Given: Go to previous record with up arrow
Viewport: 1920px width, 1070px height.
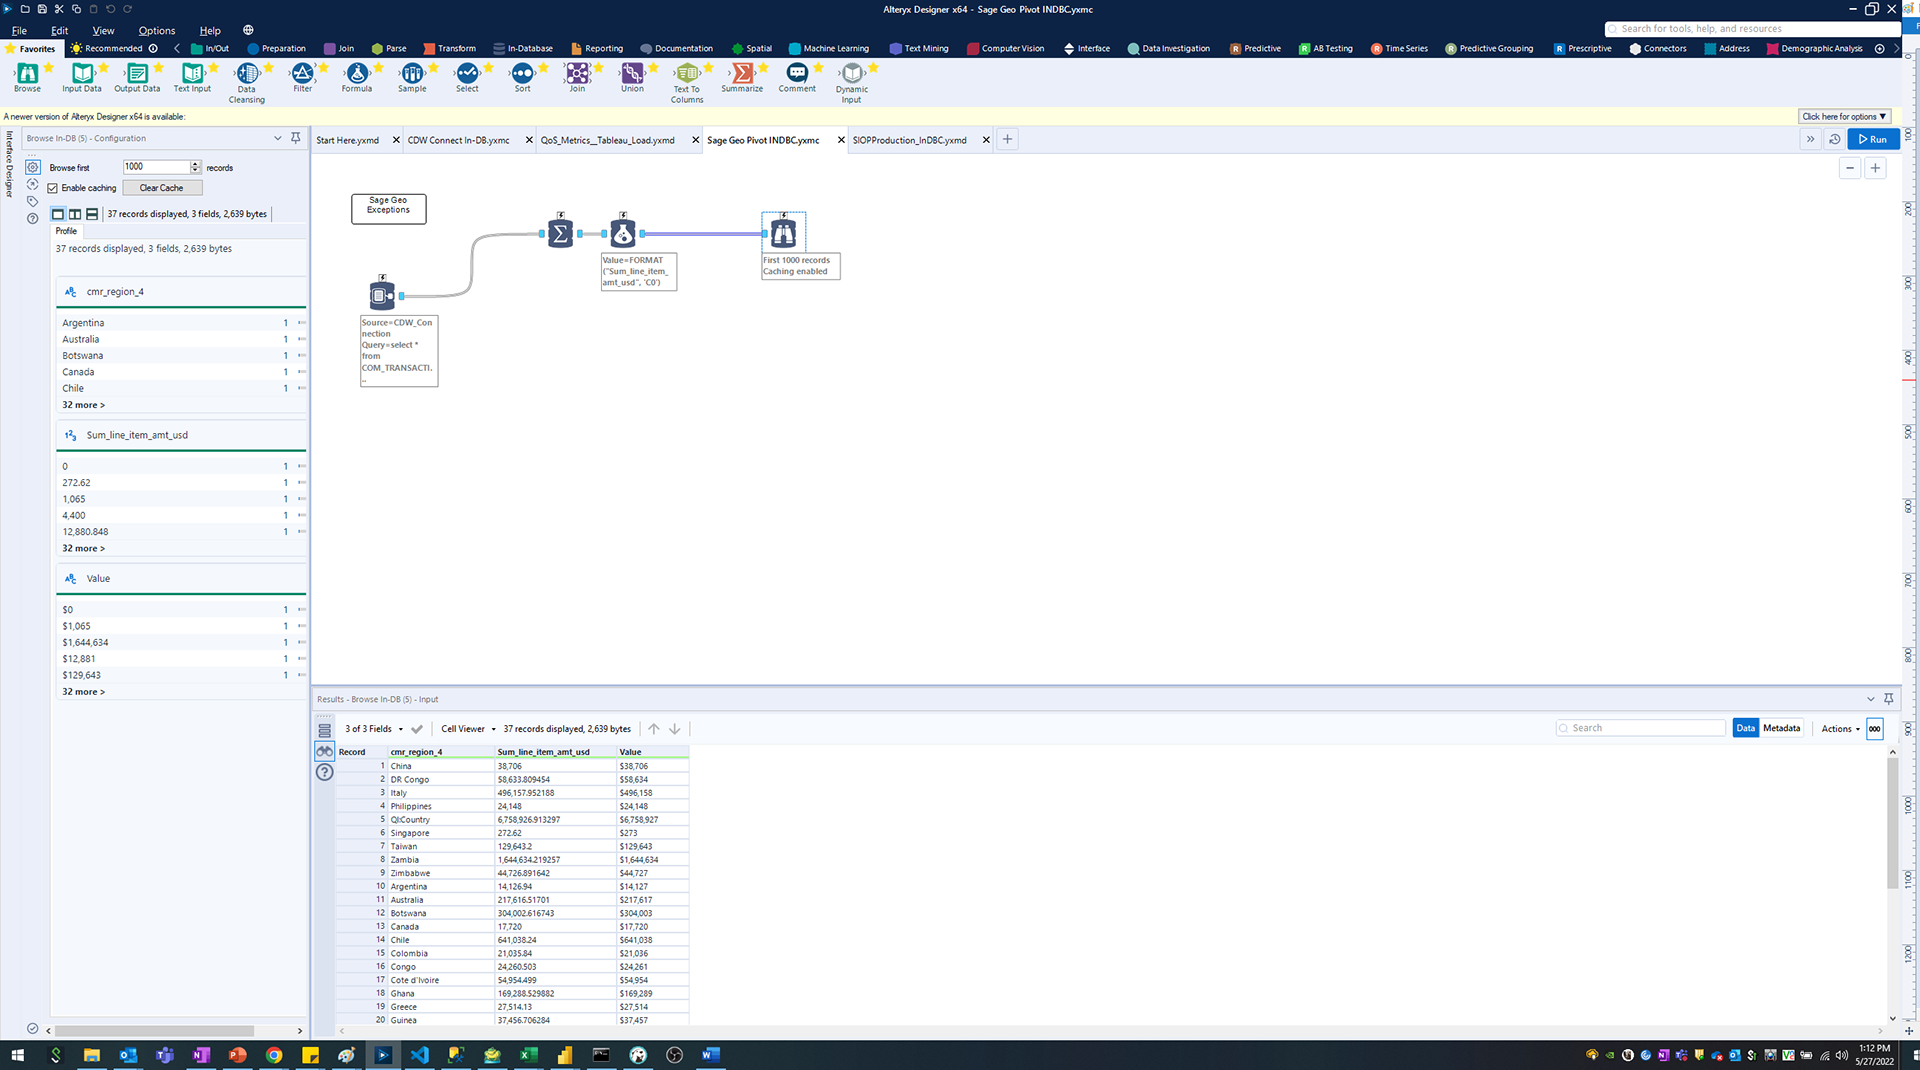Looking at the screenshot, I should pos(654,729).
